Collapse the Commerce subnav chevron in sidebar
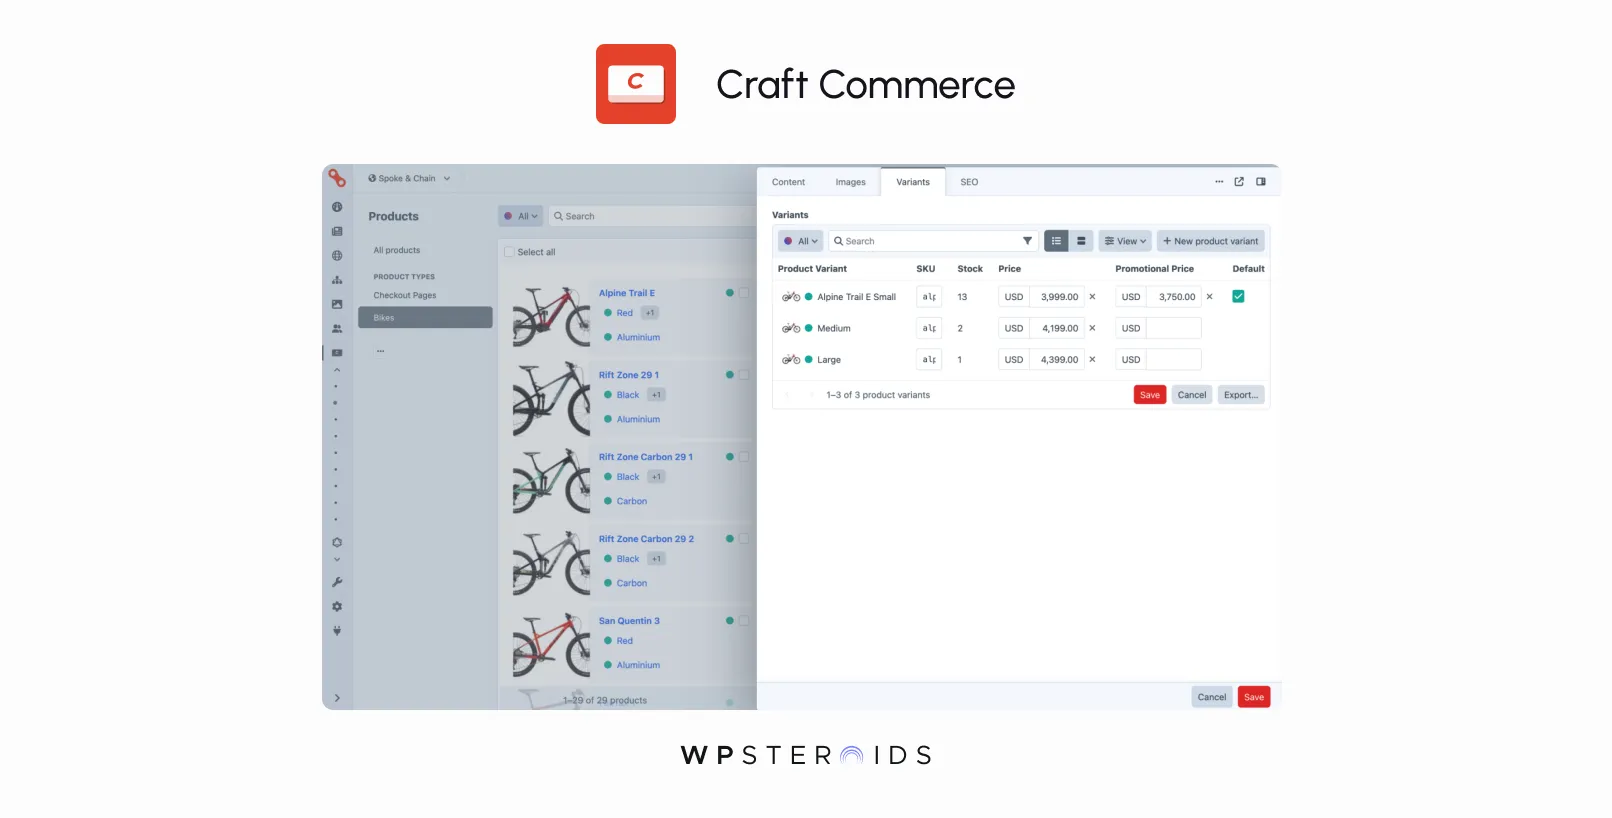Viewport: 1612px width, 818px height. click(x=337, y=370)
